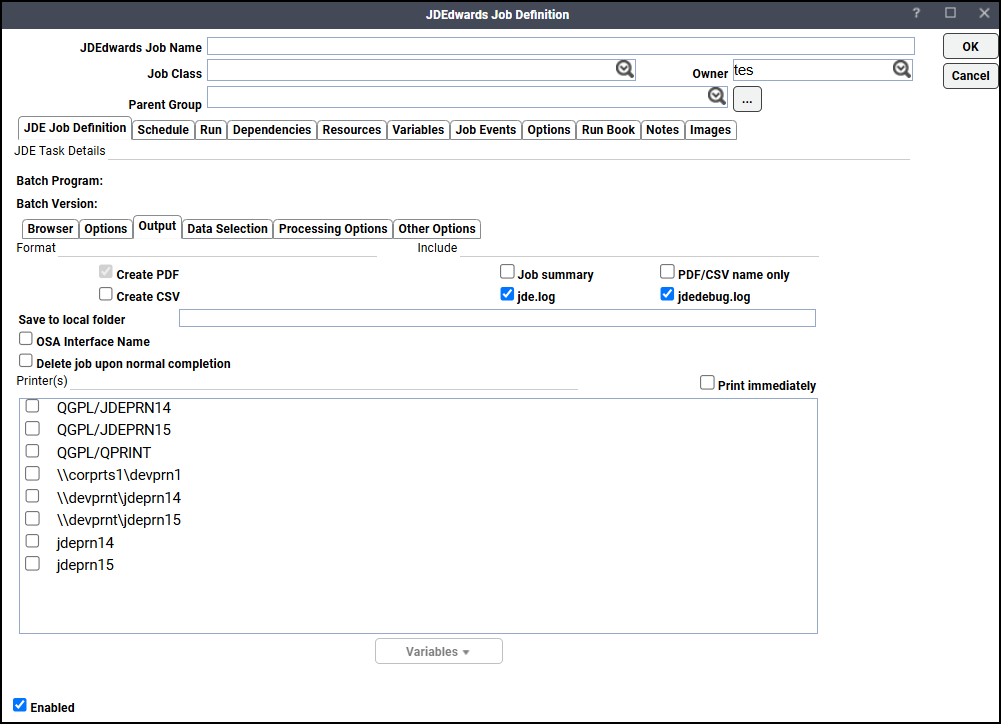Focus the Save to local folder field
Screen dimensions: 1001x724
496,319
